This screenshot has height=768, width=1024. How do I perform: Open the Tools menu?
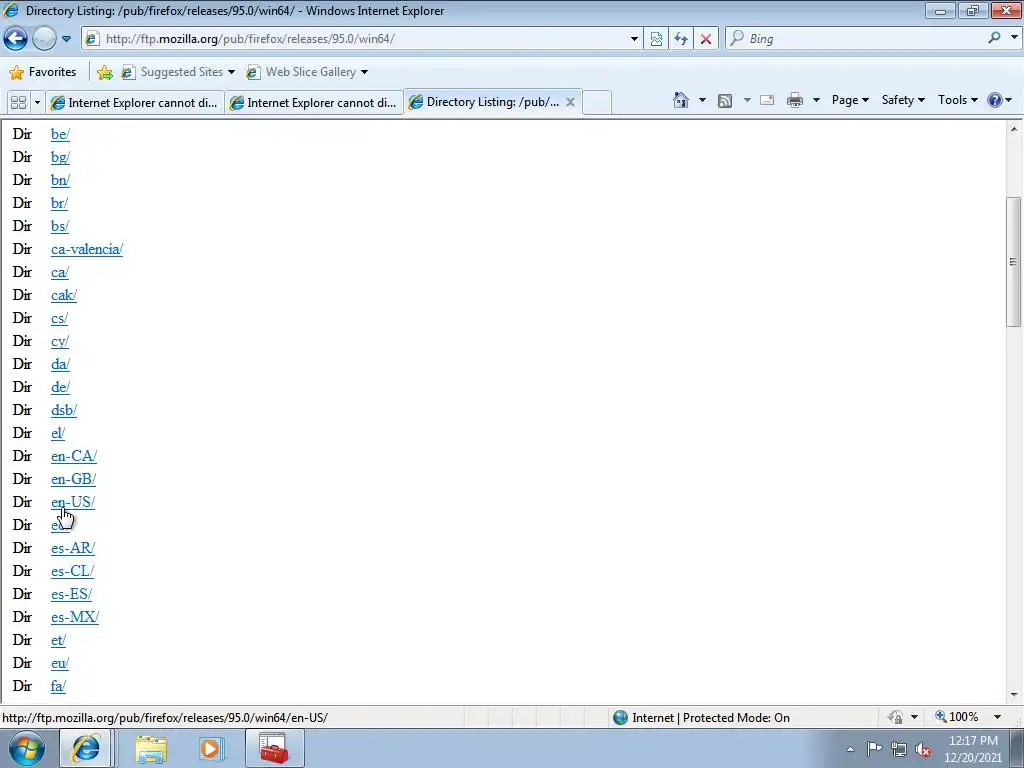[957, 100]
